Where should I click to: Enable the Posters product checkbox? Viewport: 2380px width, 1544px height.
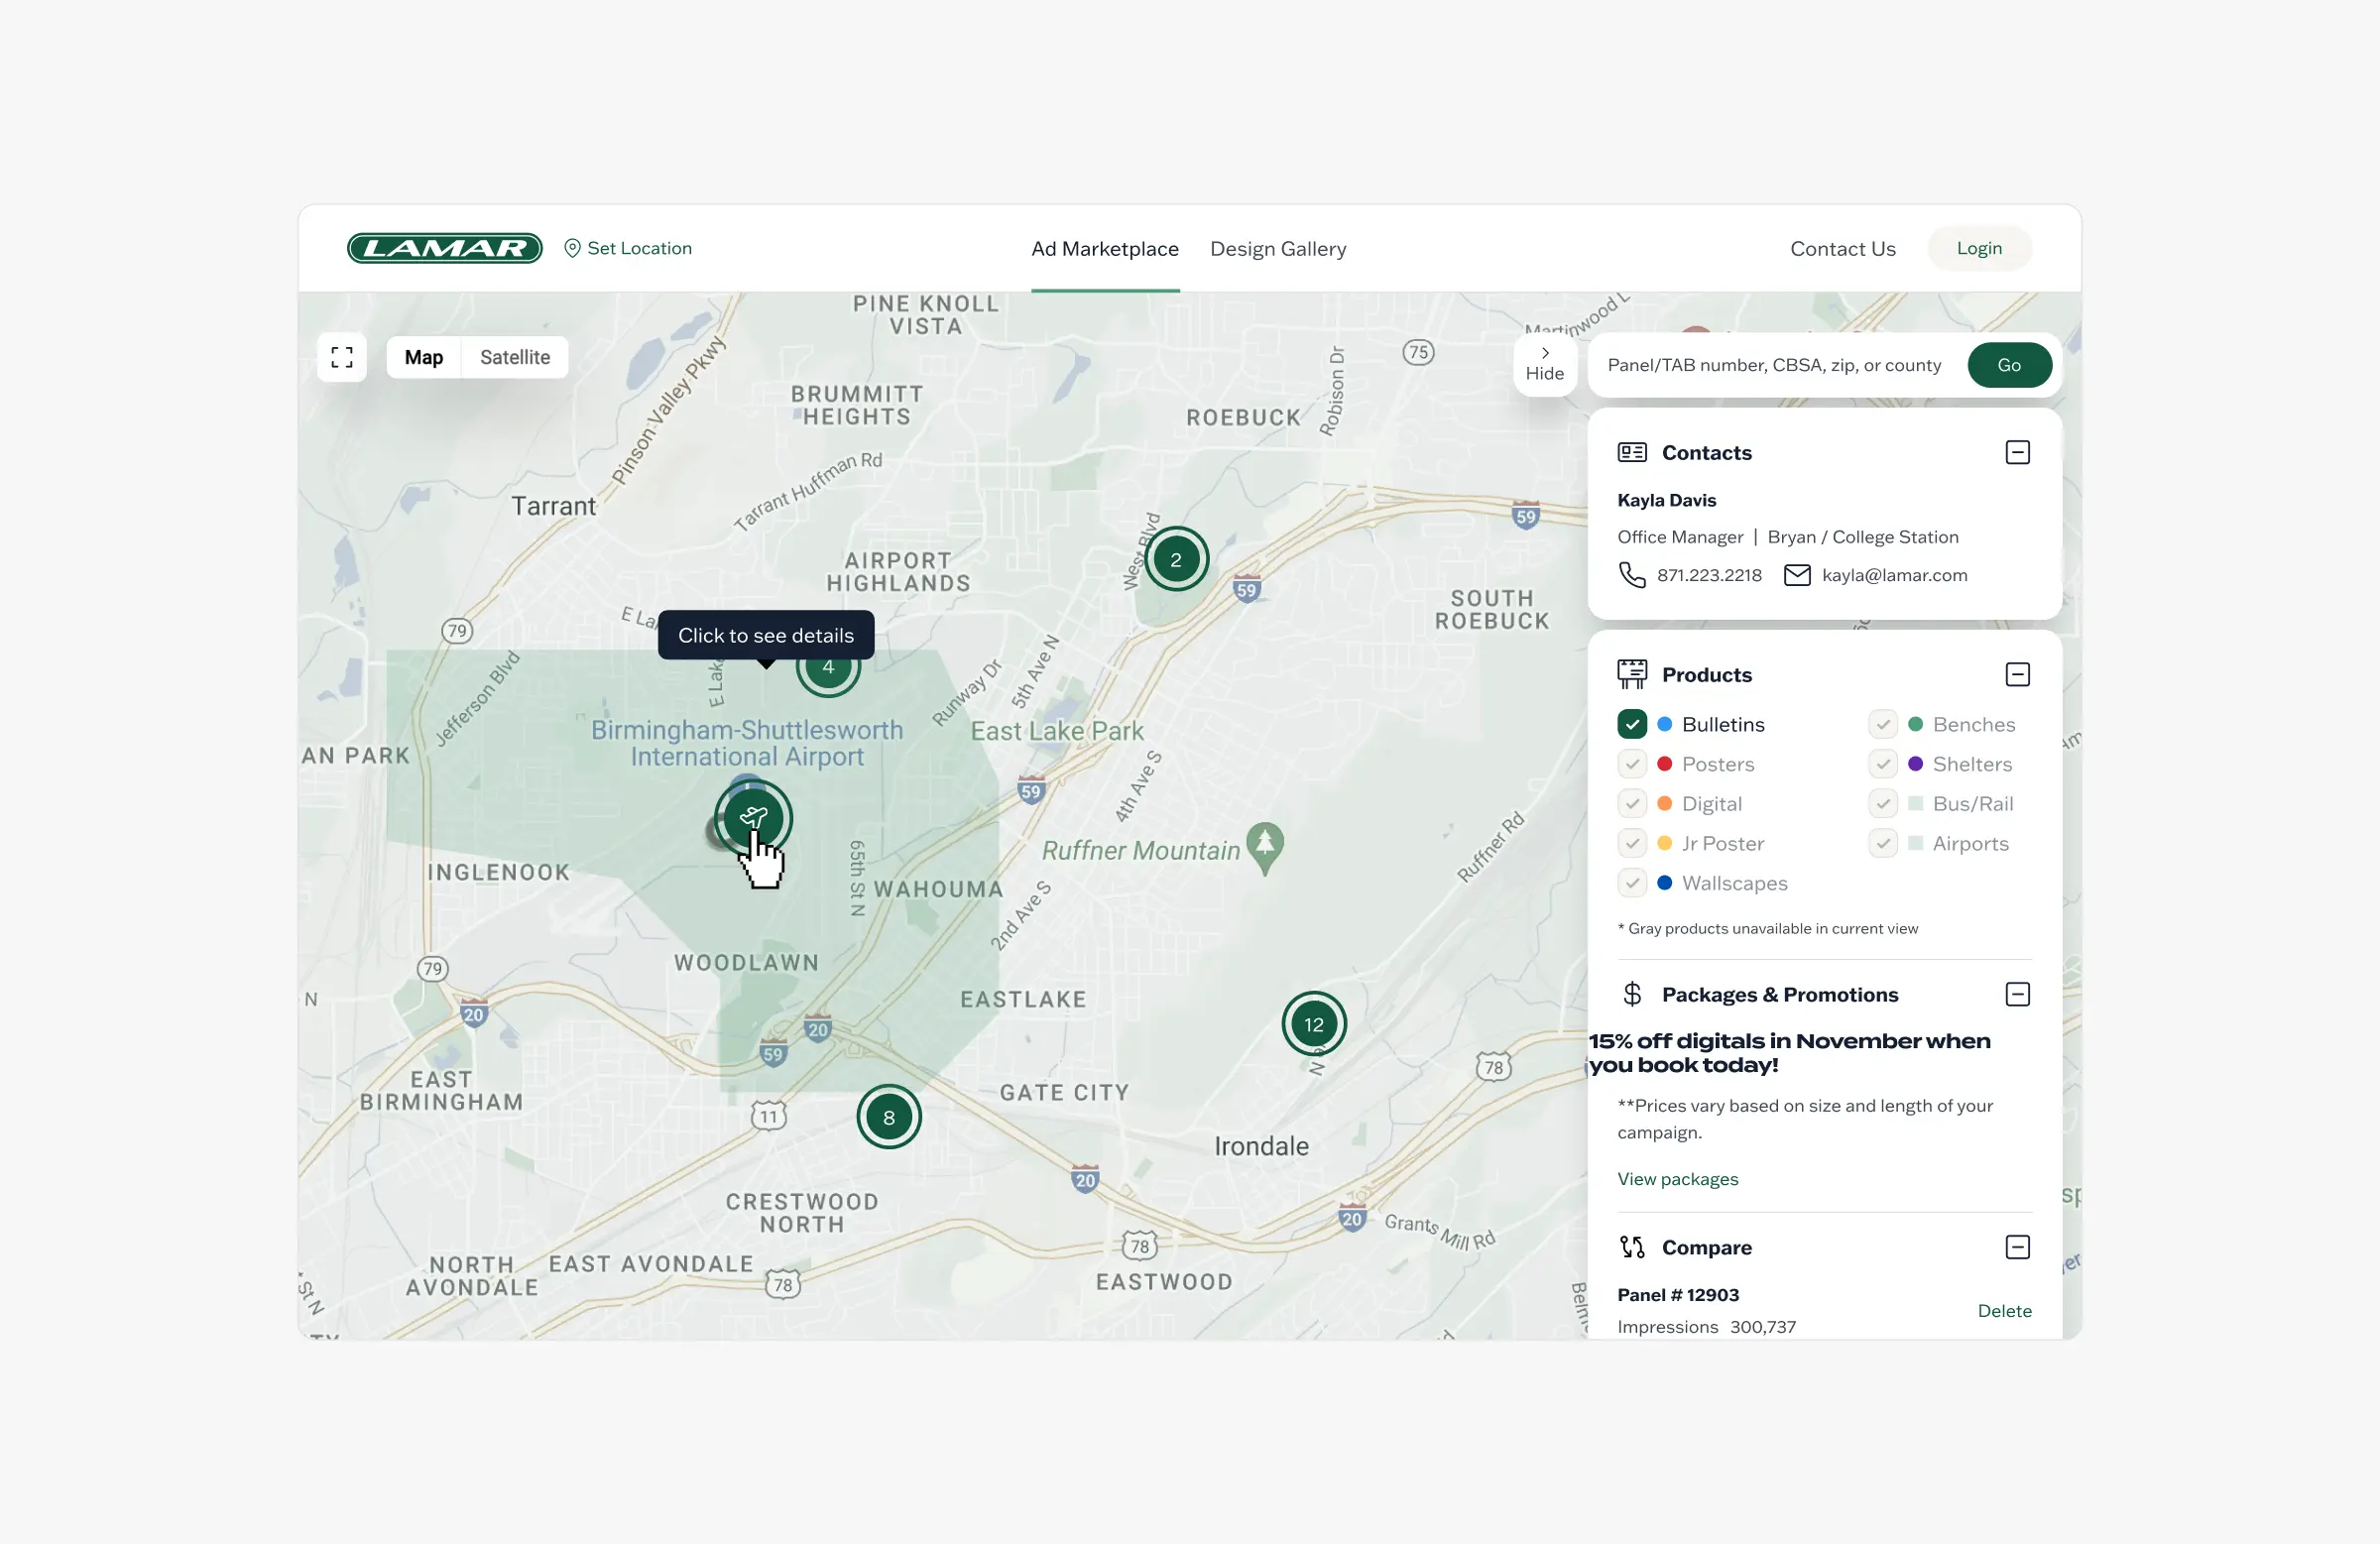pyautogui.click(x=1632, y=764)
